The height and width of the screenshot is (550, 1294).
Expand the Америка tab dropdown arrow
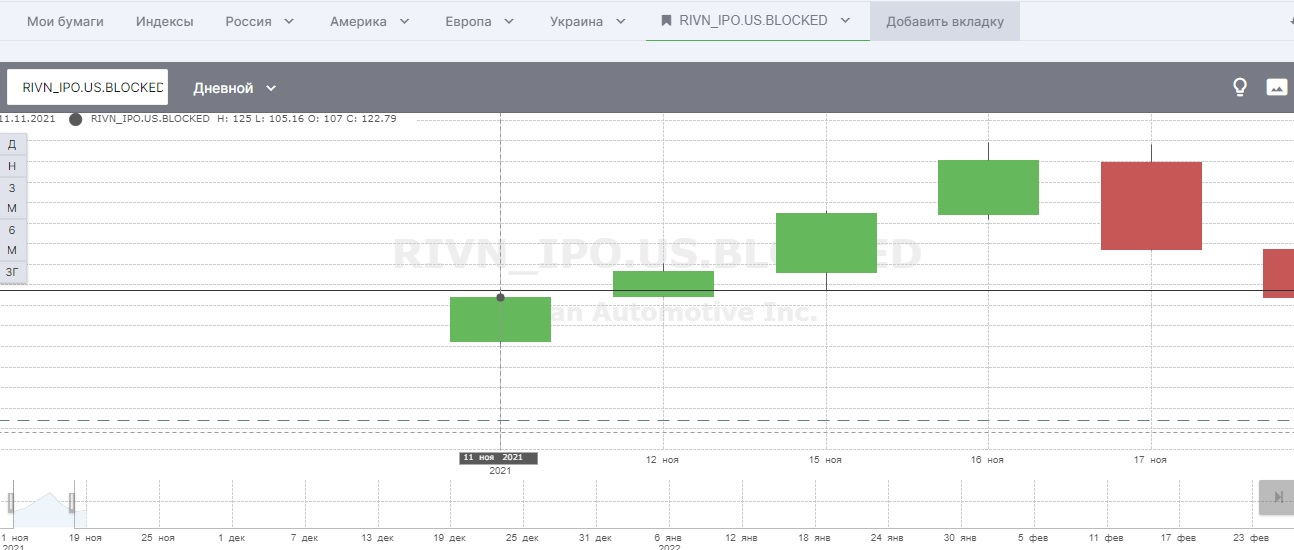(404, 21)
